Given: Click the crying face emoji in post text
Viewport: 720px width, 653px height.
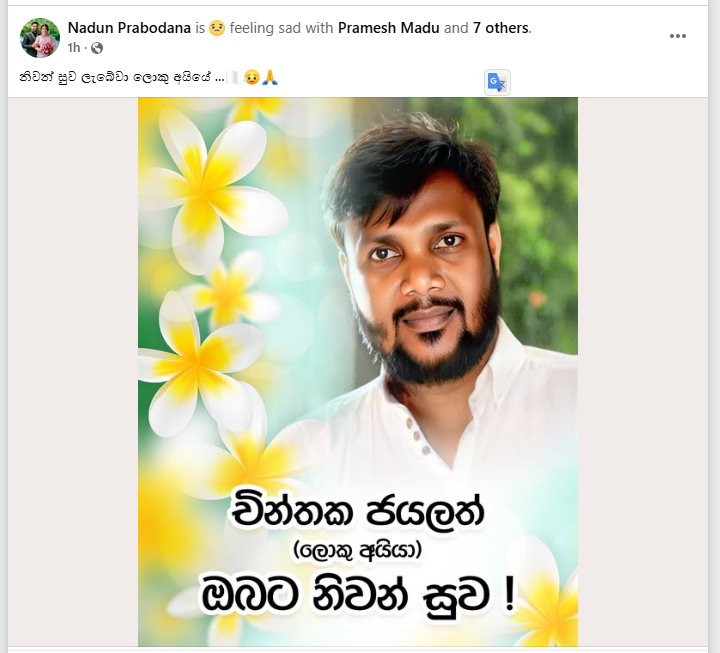Looking at the screenshot, I should pyautogui.click(x=252, y=77).
